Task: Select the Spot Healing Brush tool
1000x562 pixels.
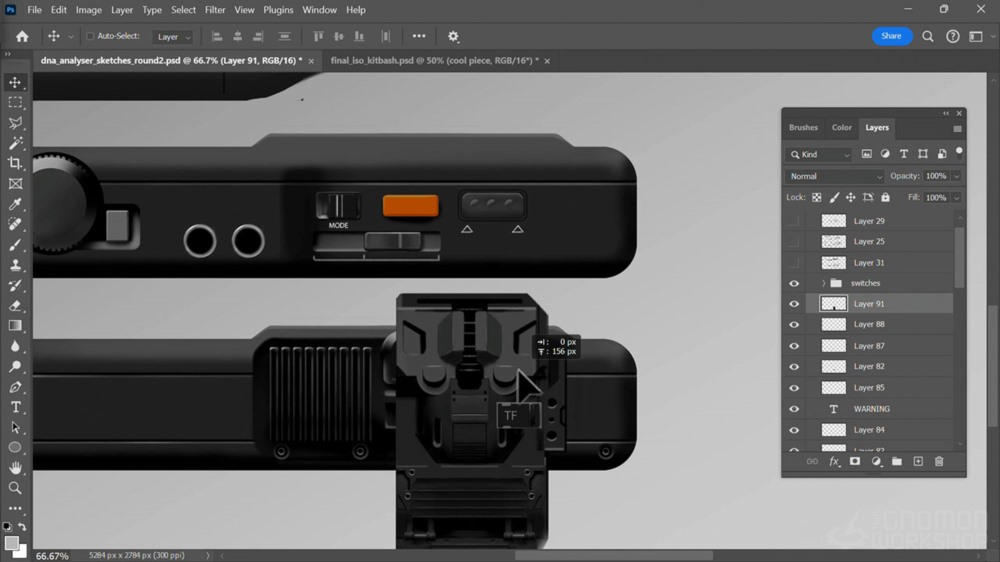Action: (x=15, y=225)
